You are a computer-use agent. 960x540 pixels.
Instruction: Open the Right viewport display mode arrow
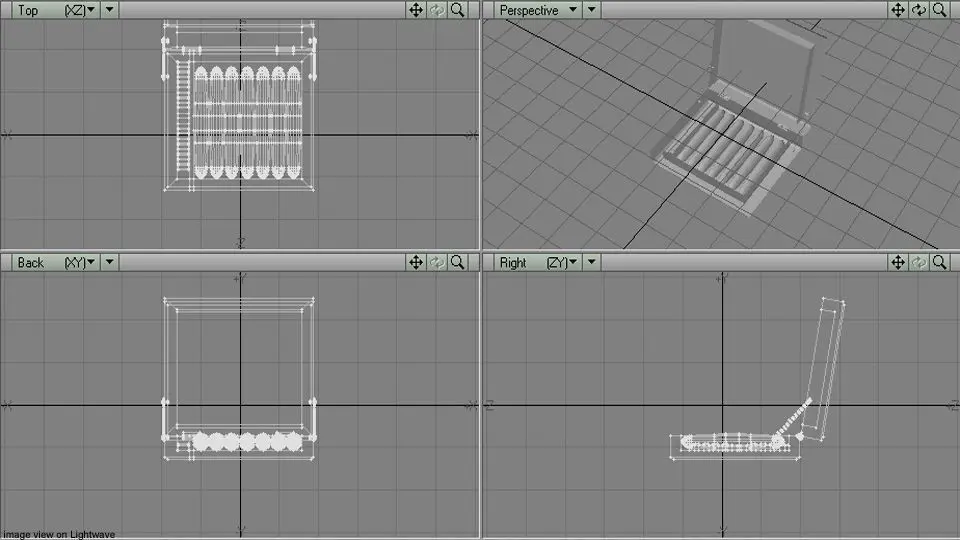click(591, 262)
